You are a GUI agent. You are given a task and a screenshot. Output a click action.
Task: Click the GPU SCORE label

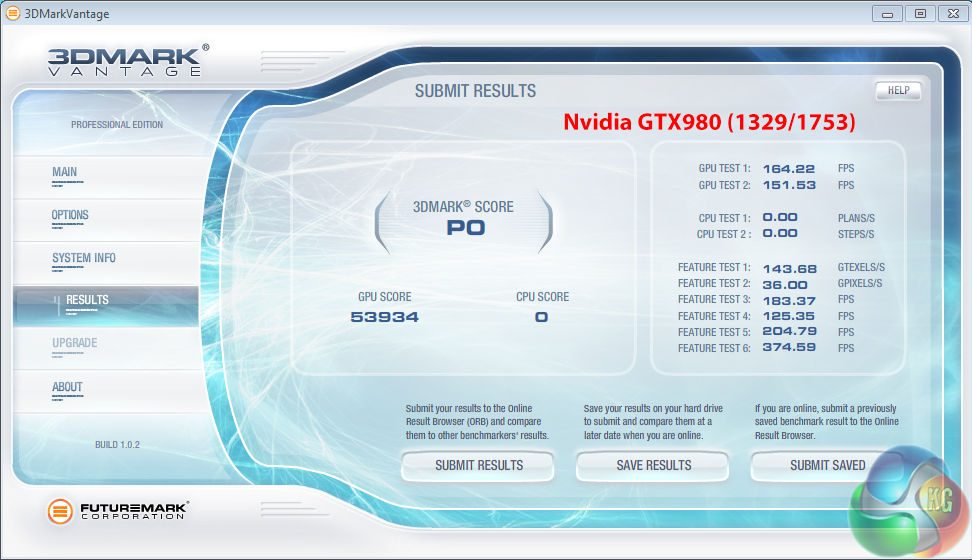(x=384, y=297)
